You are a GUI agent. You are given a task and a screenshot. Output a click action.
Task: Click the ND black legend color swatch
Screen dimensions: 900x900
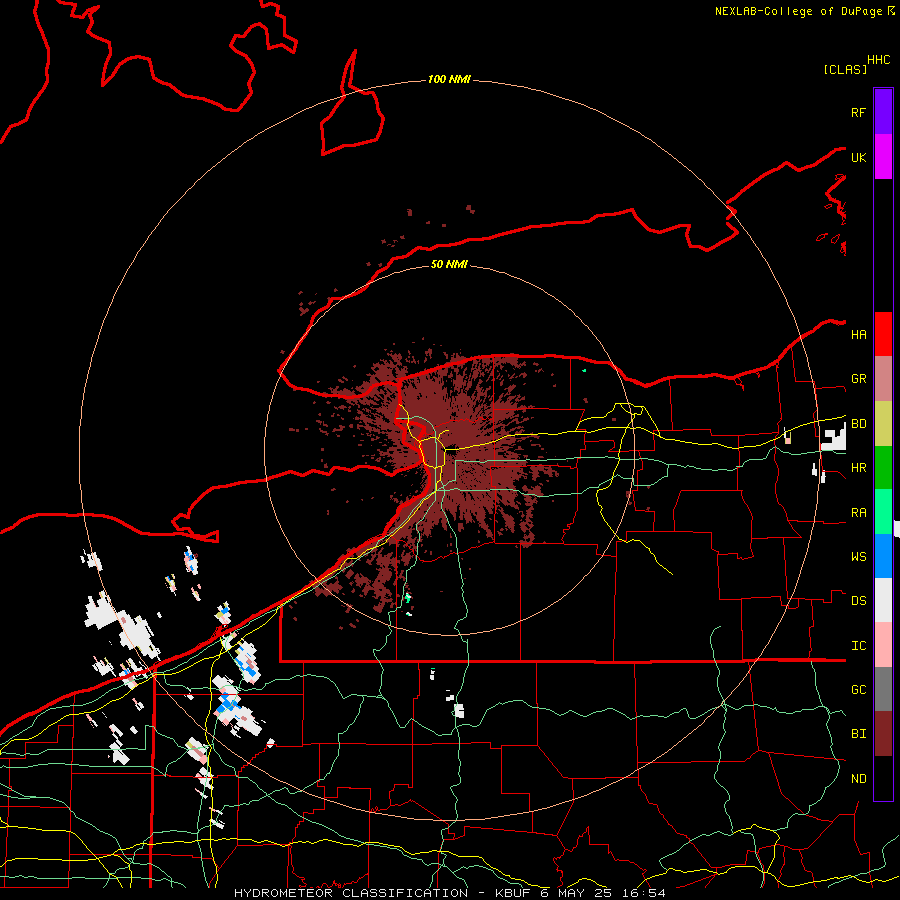point(883,778)
